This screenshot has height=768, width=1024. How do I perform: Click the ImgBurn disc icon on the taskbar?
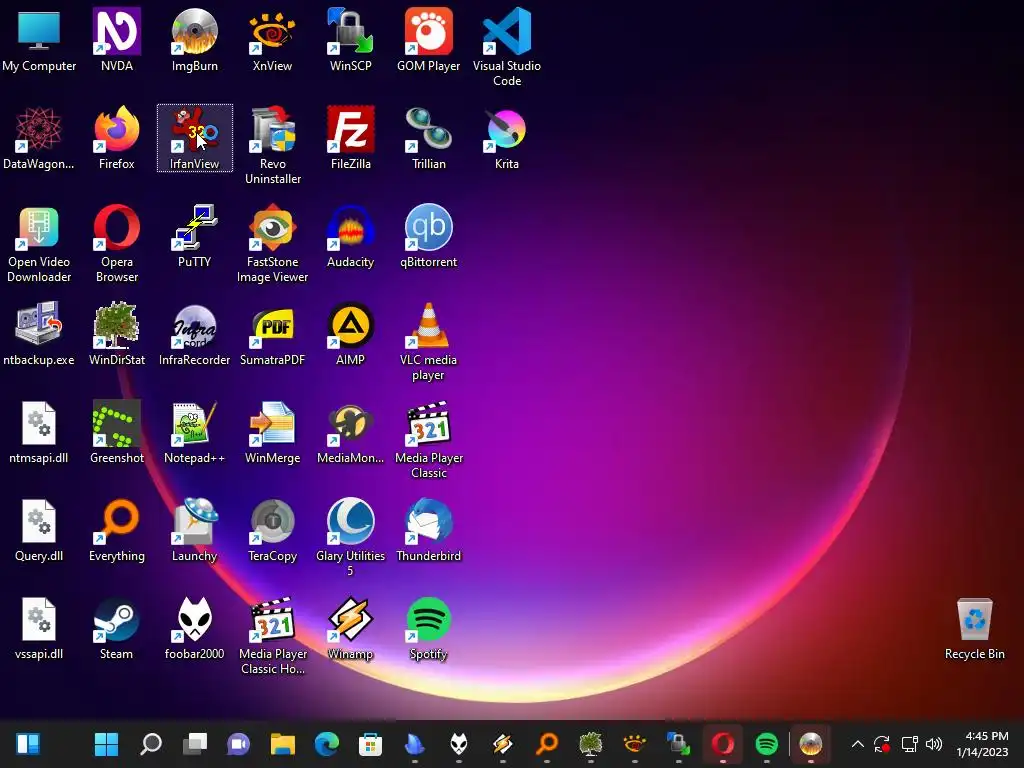pyautogui.click(x=810, y=743)
